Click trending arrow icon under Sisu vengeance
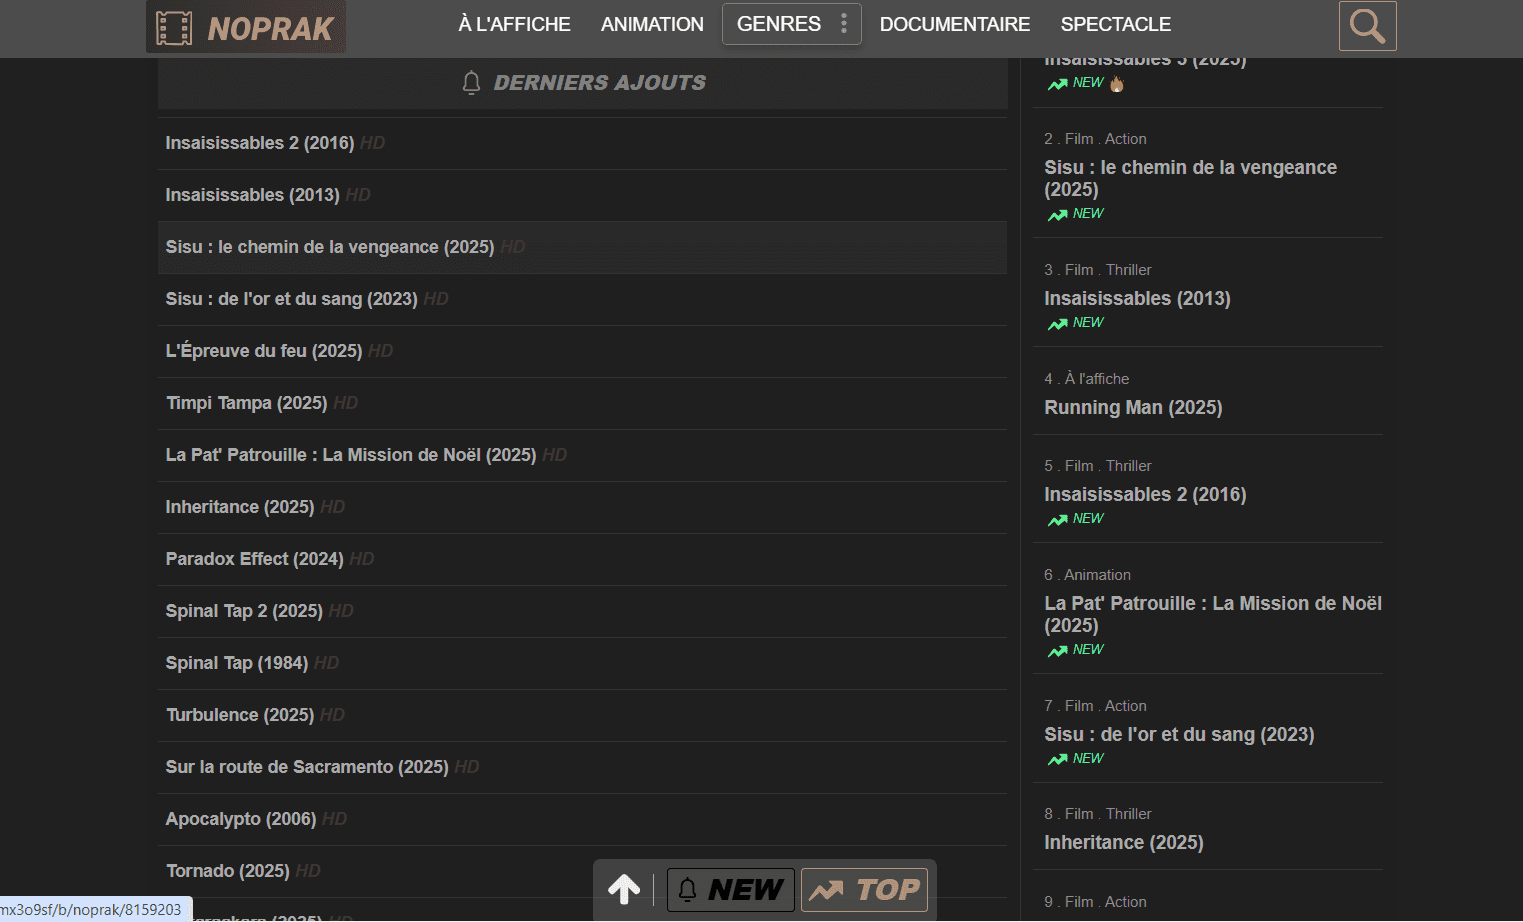This screenshot has width=1523, height=922. [1057, 215]
